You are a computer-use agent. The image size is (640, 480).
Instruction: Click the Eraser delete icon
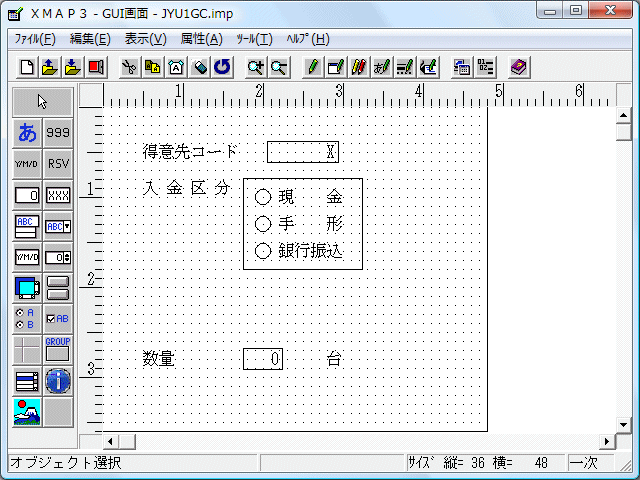[x=199, y=67]
